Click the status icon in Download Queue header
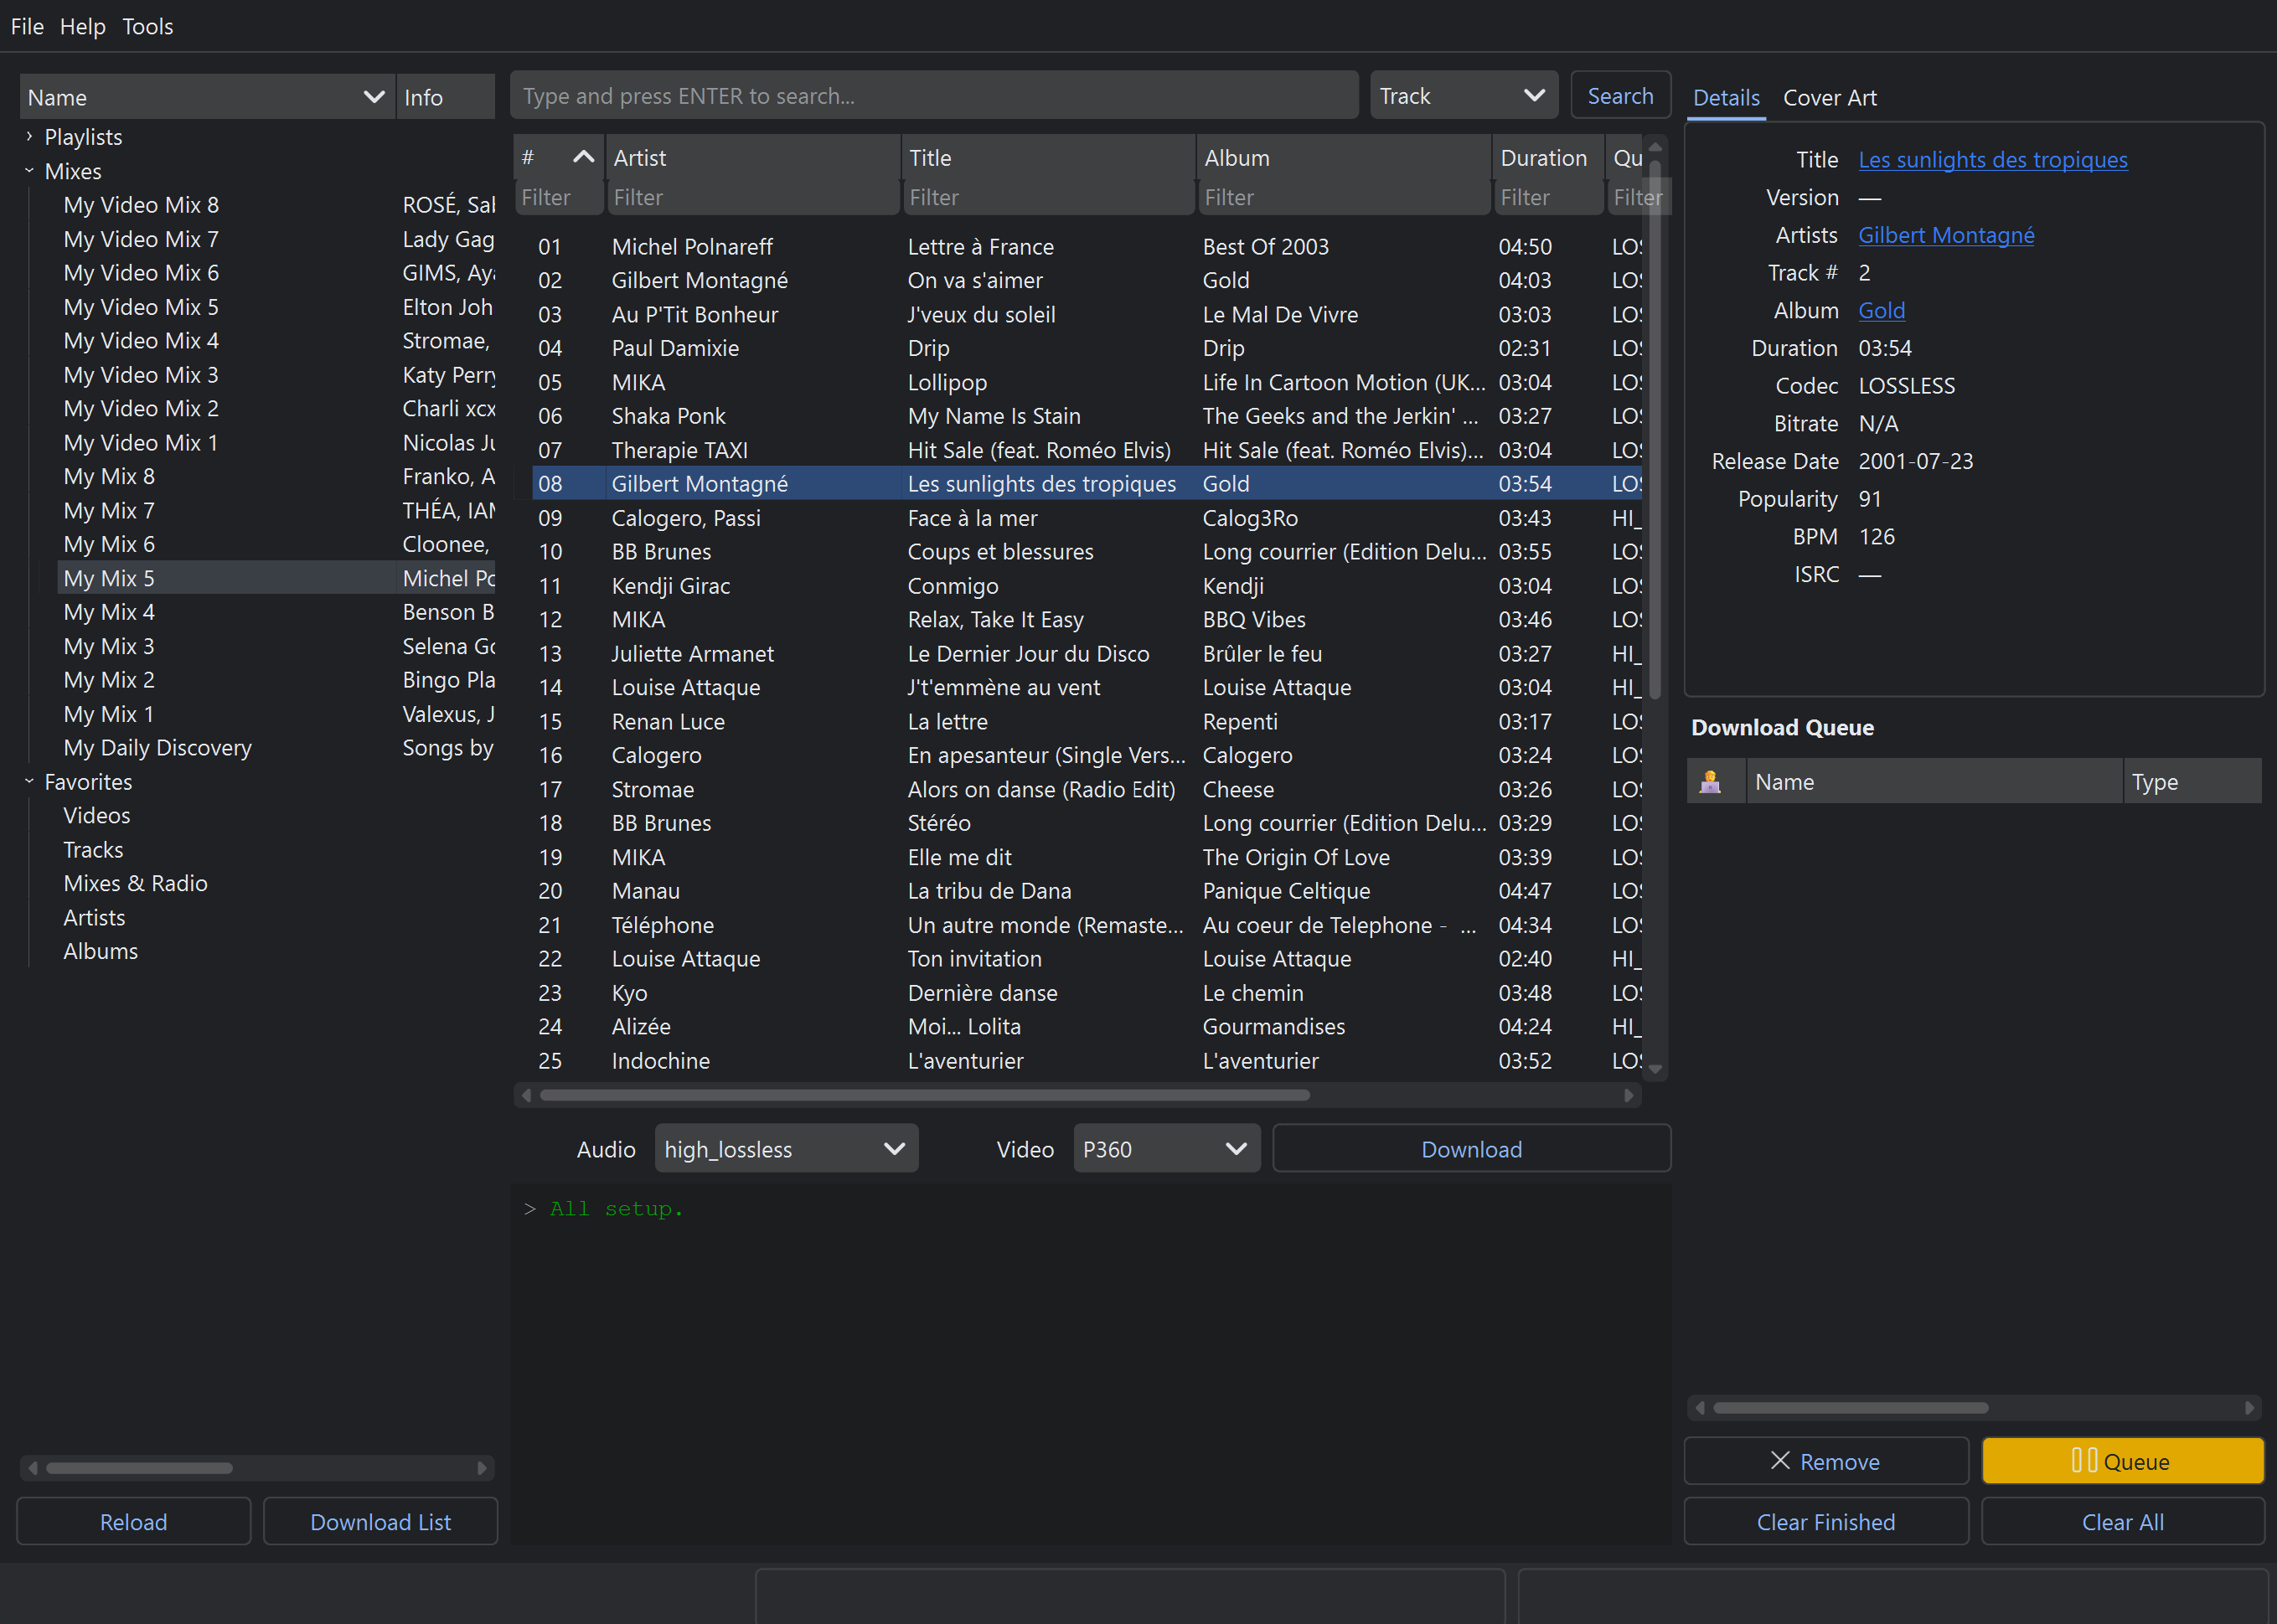The width and height of the screenshot is (2277, 1624). pyautogui.click(x=1710, y=782)
